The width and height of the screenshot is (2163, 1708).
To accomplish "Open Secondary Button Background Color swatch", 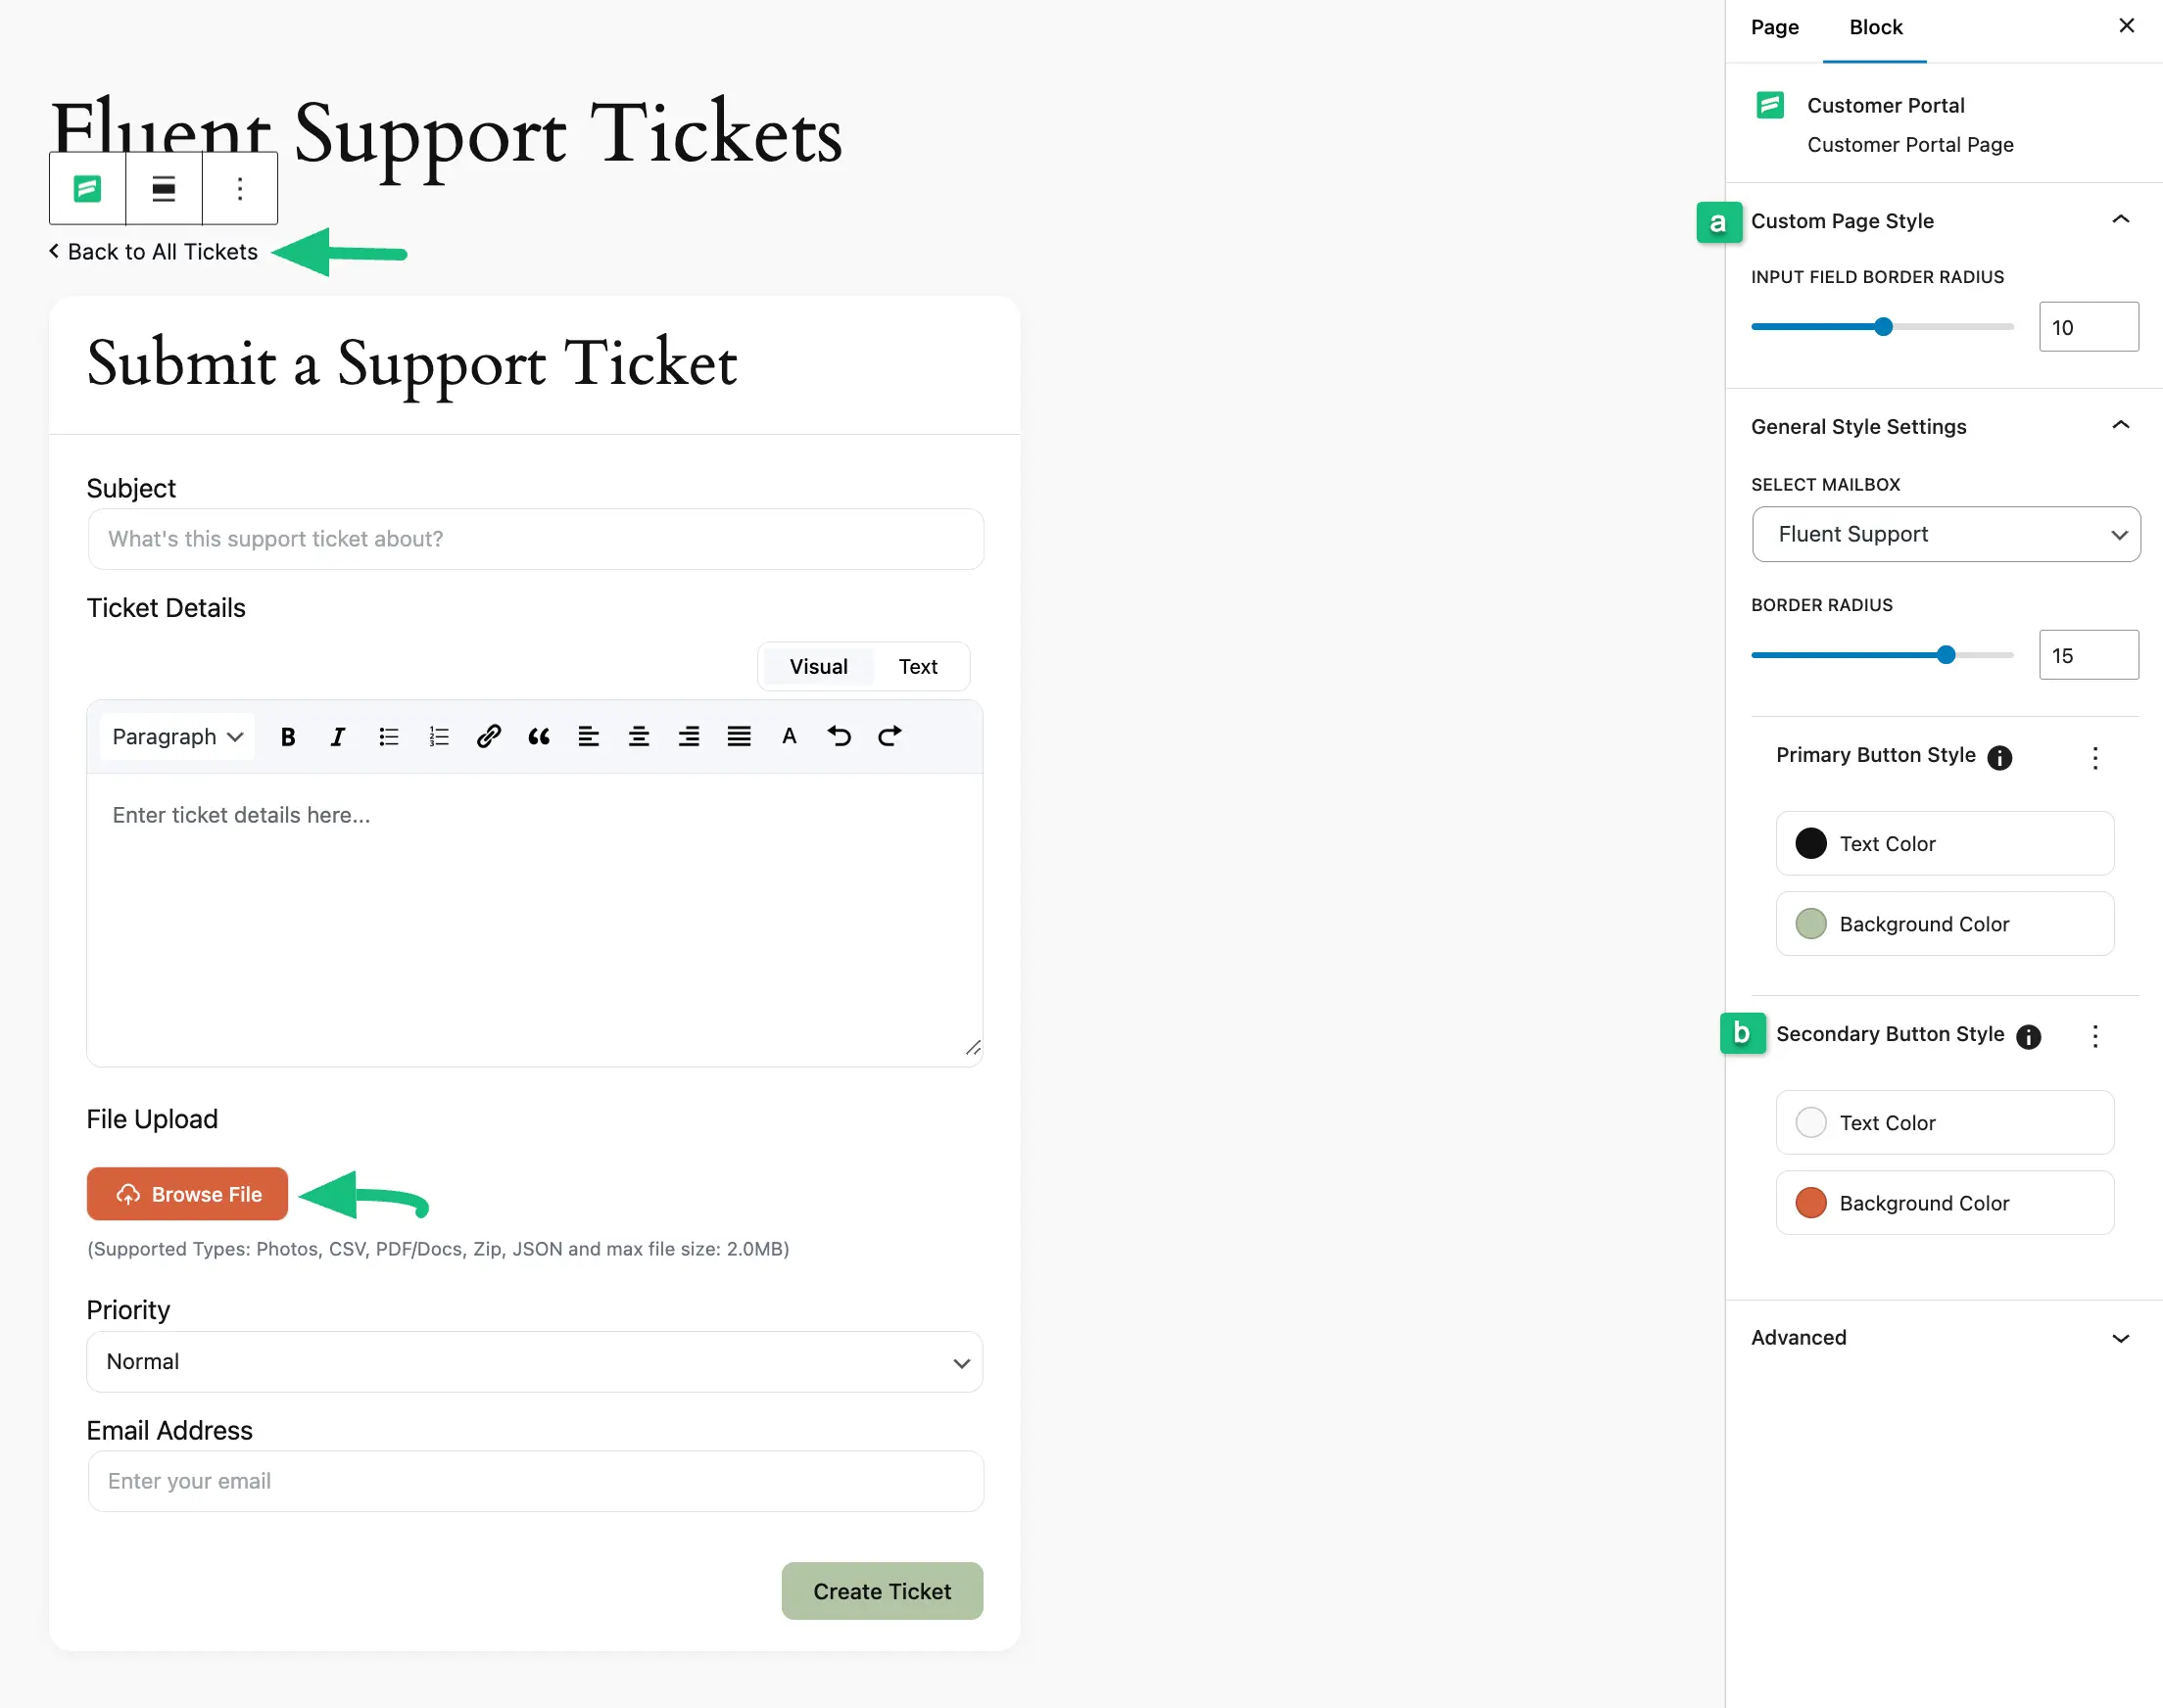I will [1811, 1203].
